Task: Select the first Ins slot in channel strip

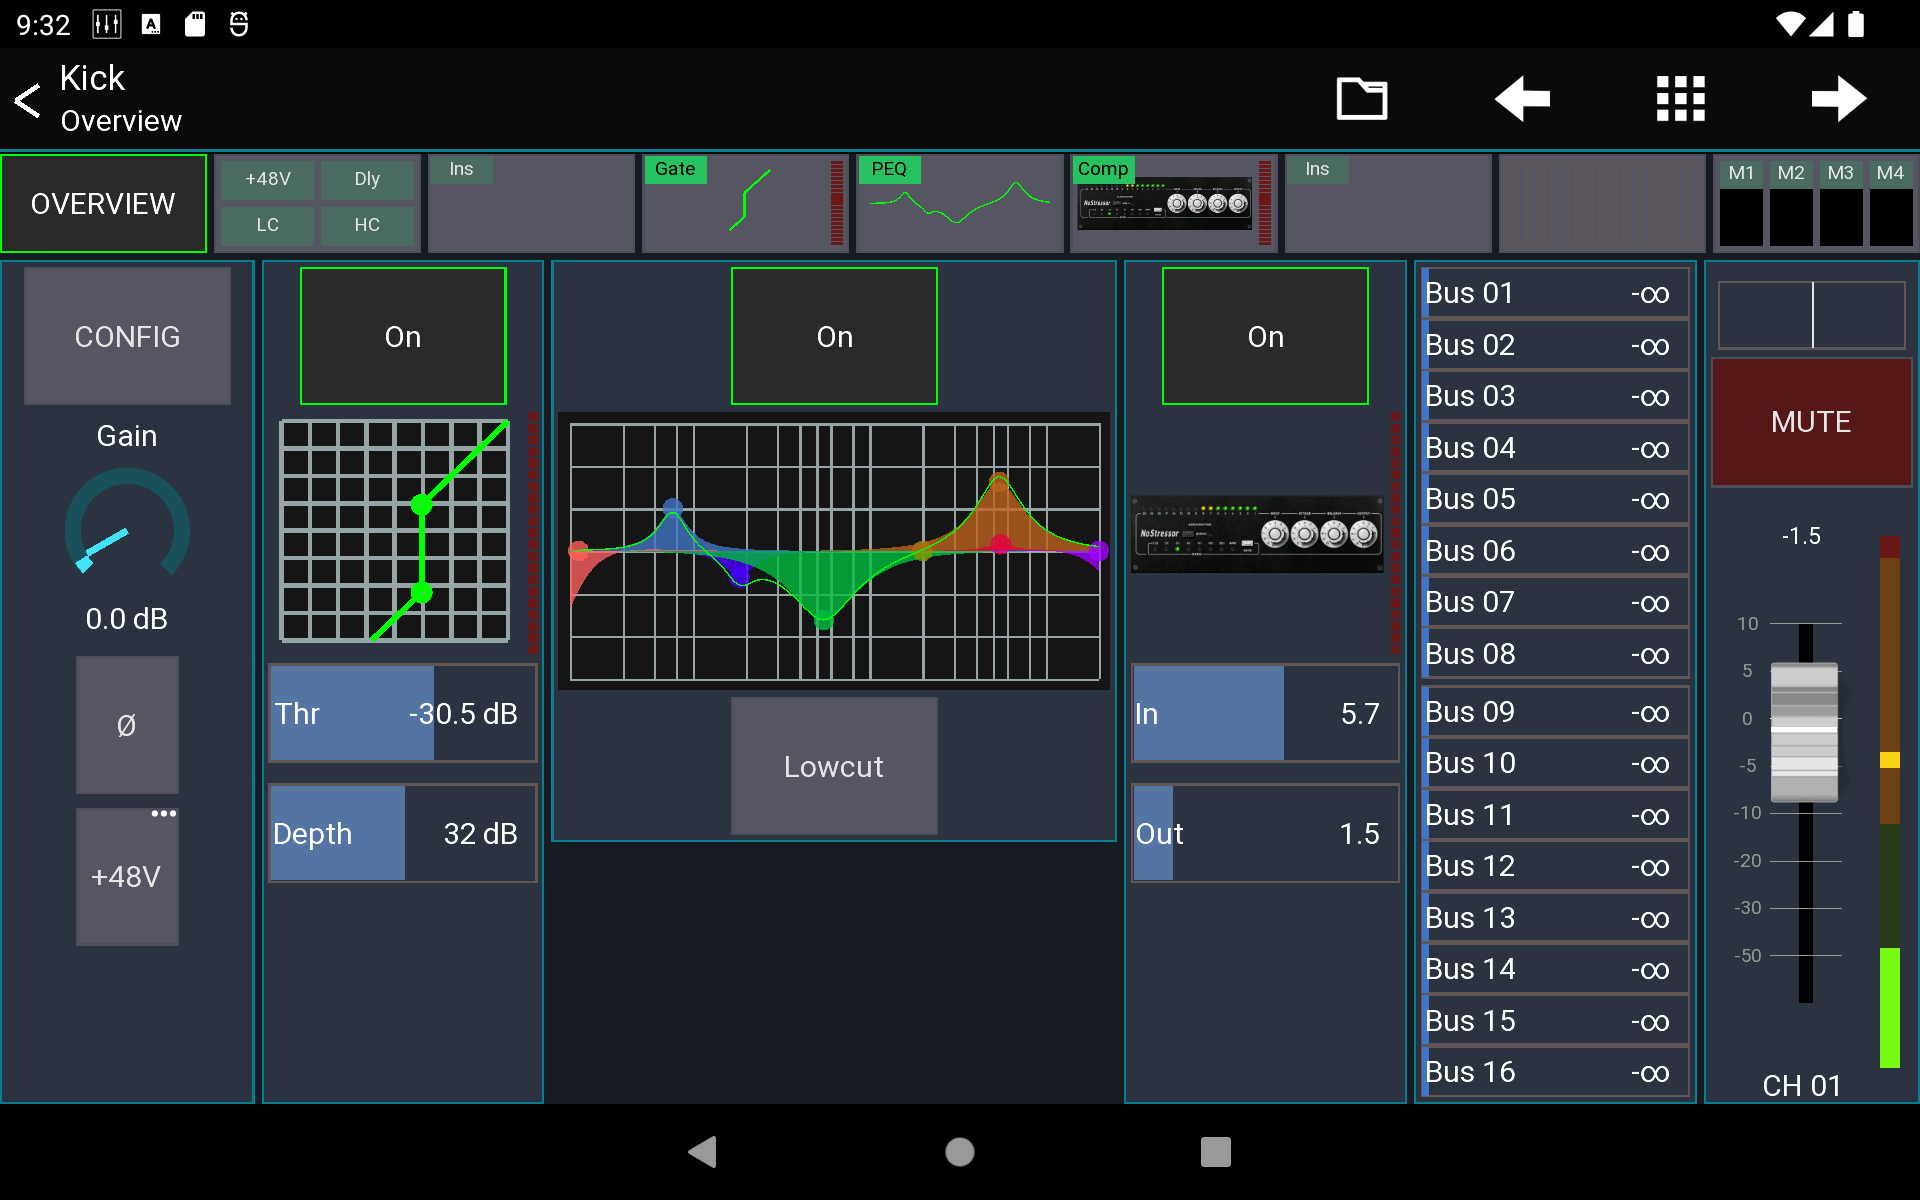Action: click(531, 203)
